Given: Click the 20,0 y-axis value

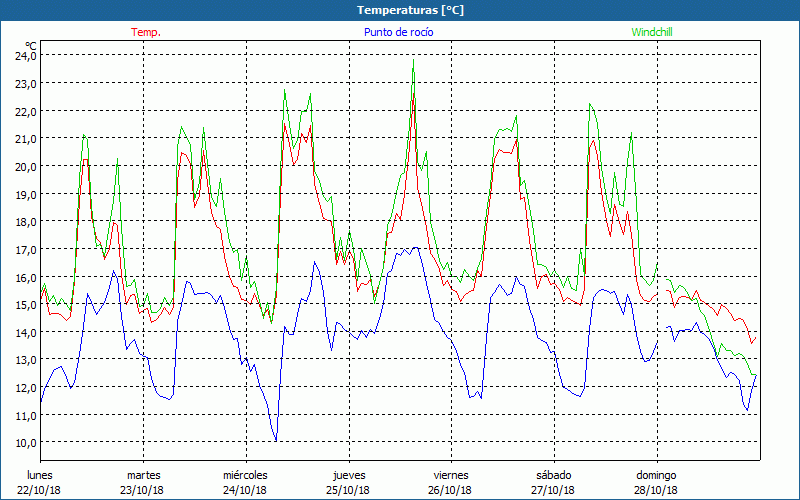Looking at the screenshot, I should click(26, 166).
